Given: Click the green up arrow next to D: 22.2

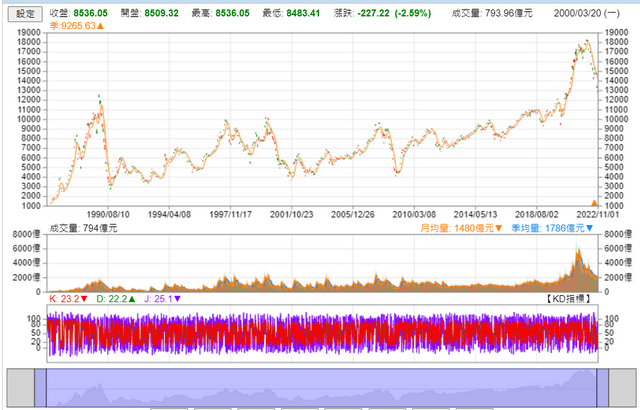Looking at the screenshot, I should point(132,299).
